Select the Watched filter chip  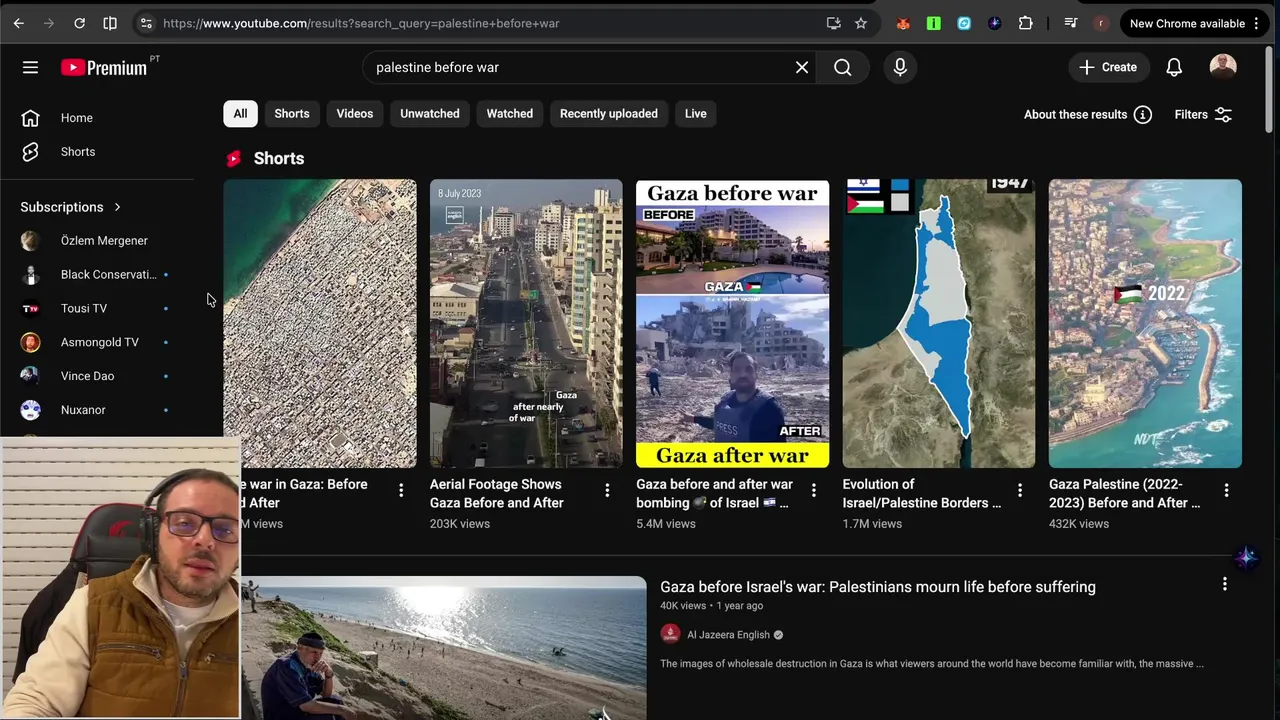coord(510,114)
